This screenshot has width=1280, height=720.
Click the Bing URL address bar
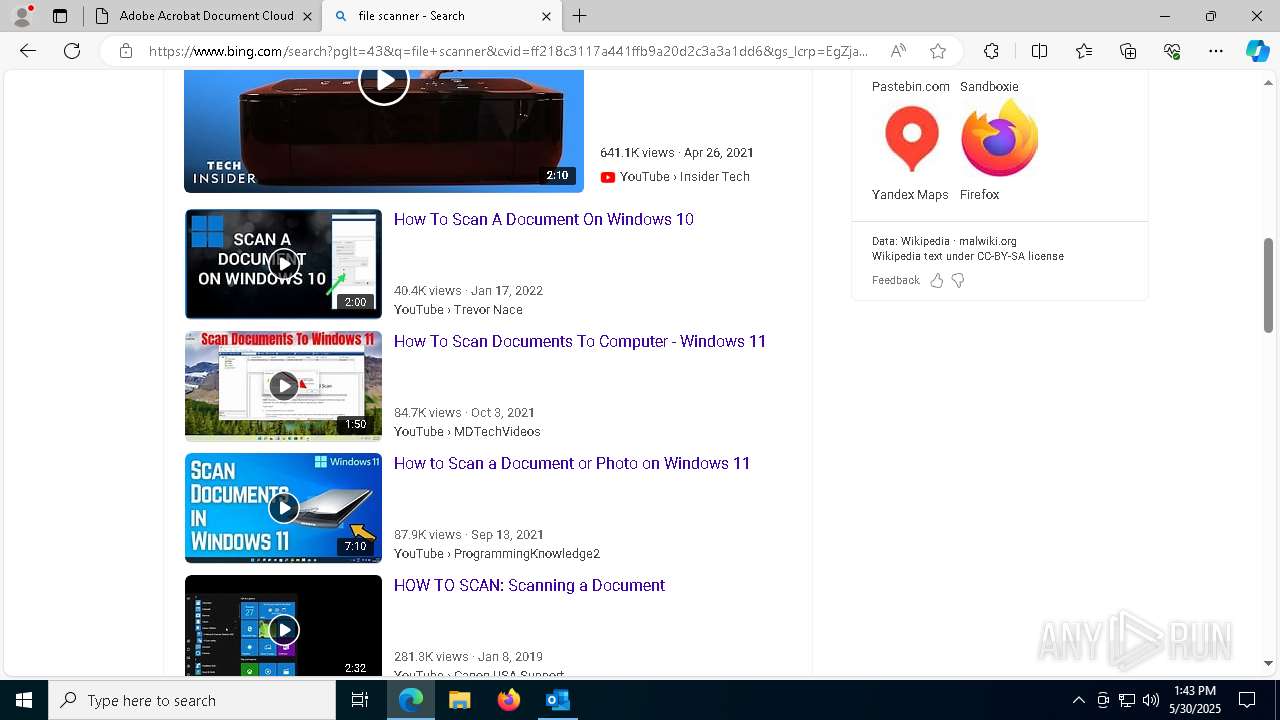pyautogui.click(x=508, y=51)
